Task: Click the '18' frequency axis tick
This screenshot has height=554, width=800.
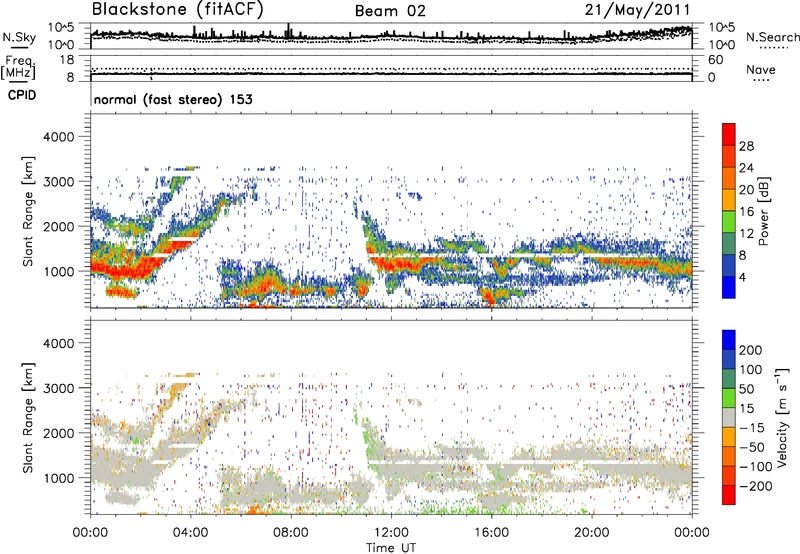Action: click(66, 60)
